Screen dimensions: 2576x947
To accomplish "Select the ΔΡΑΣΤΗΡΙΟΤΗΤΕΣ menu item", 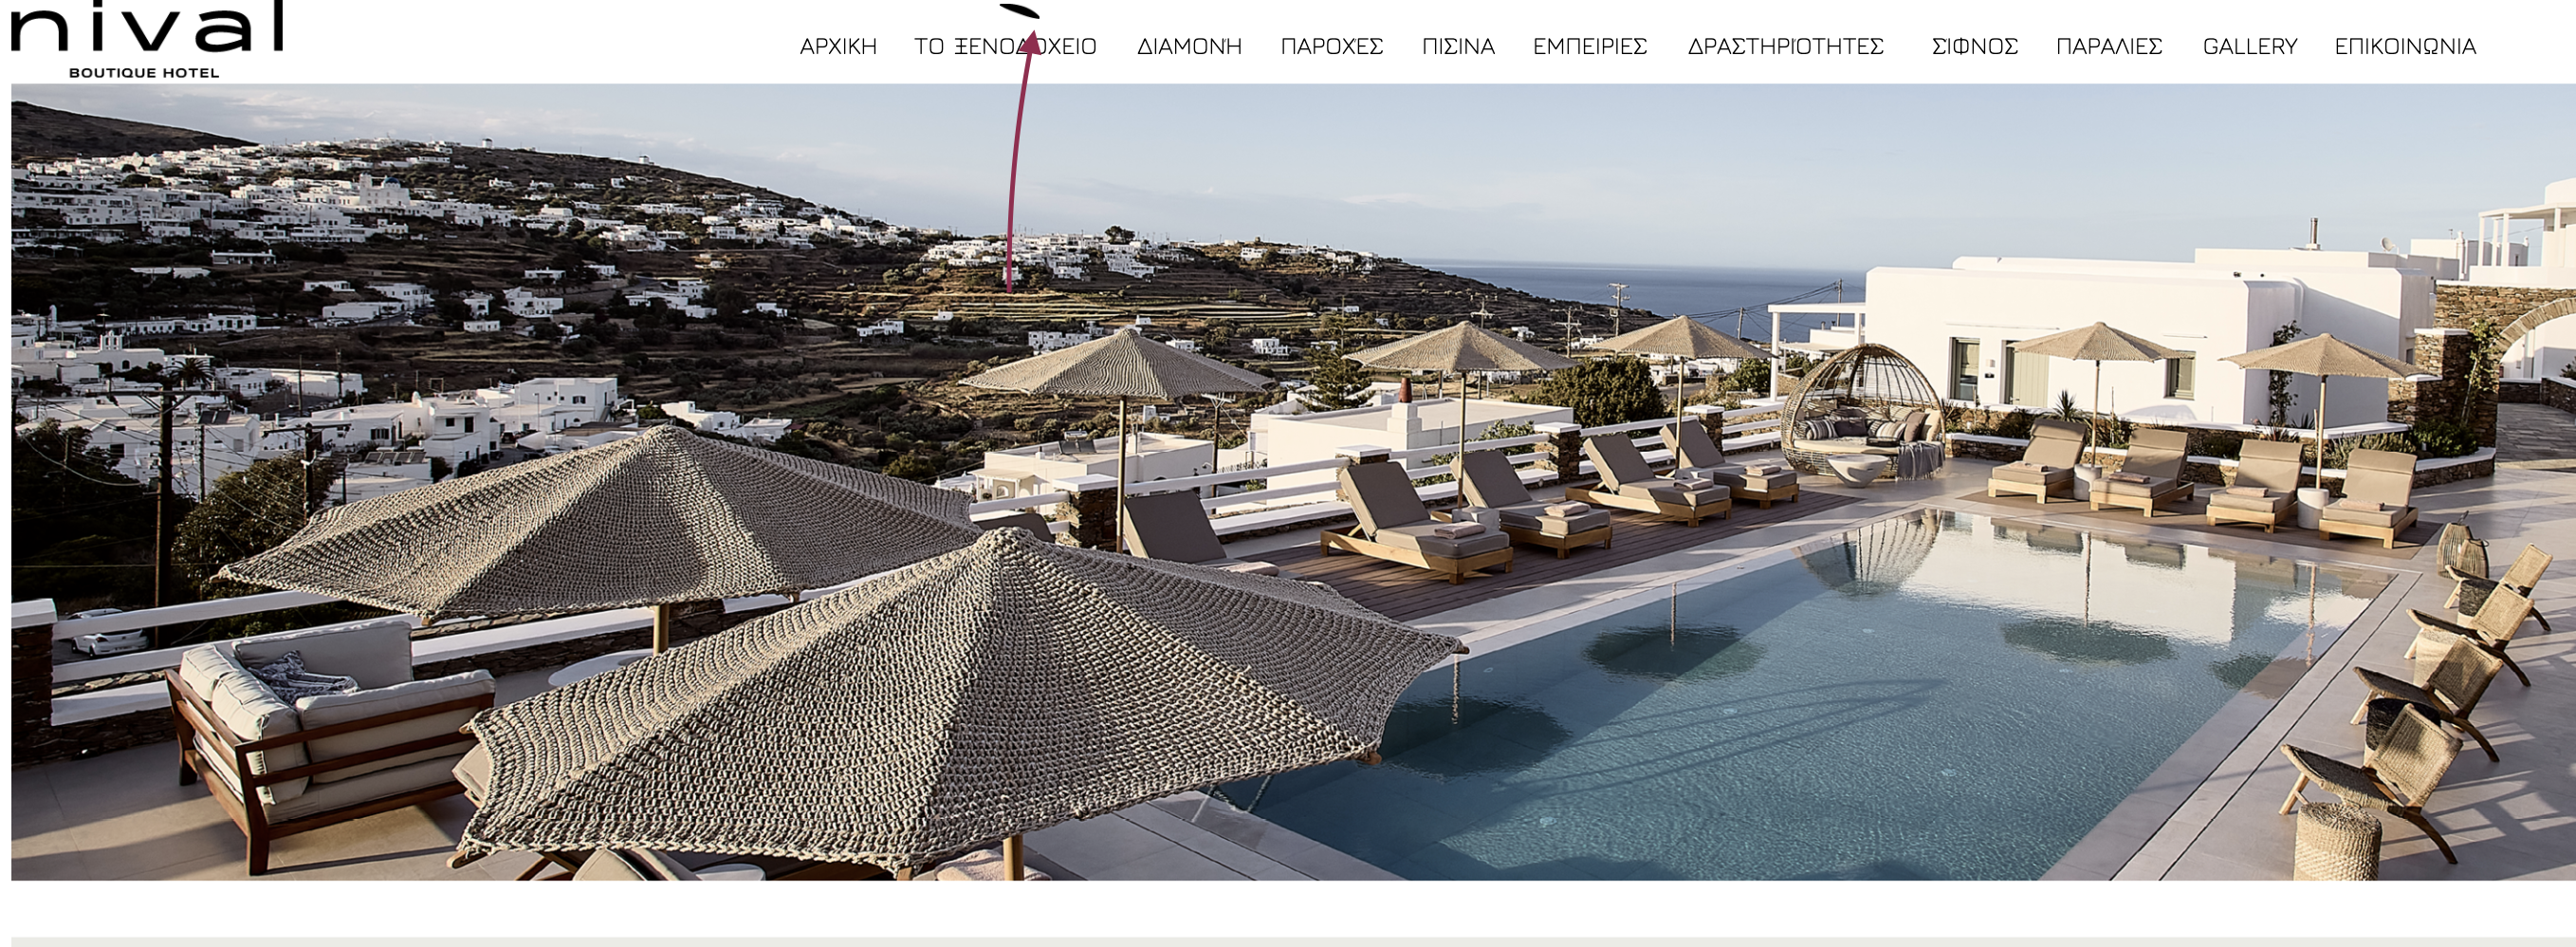I will coord(1786,46).
